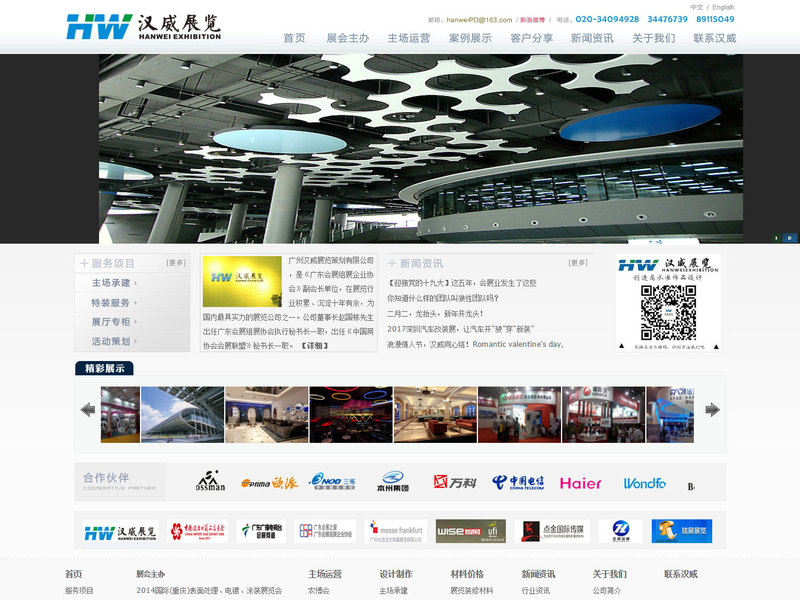Viewport: 800px width, 600px height.
Task: Open news item 迎接党的十九大
Action: pos(462,283)
